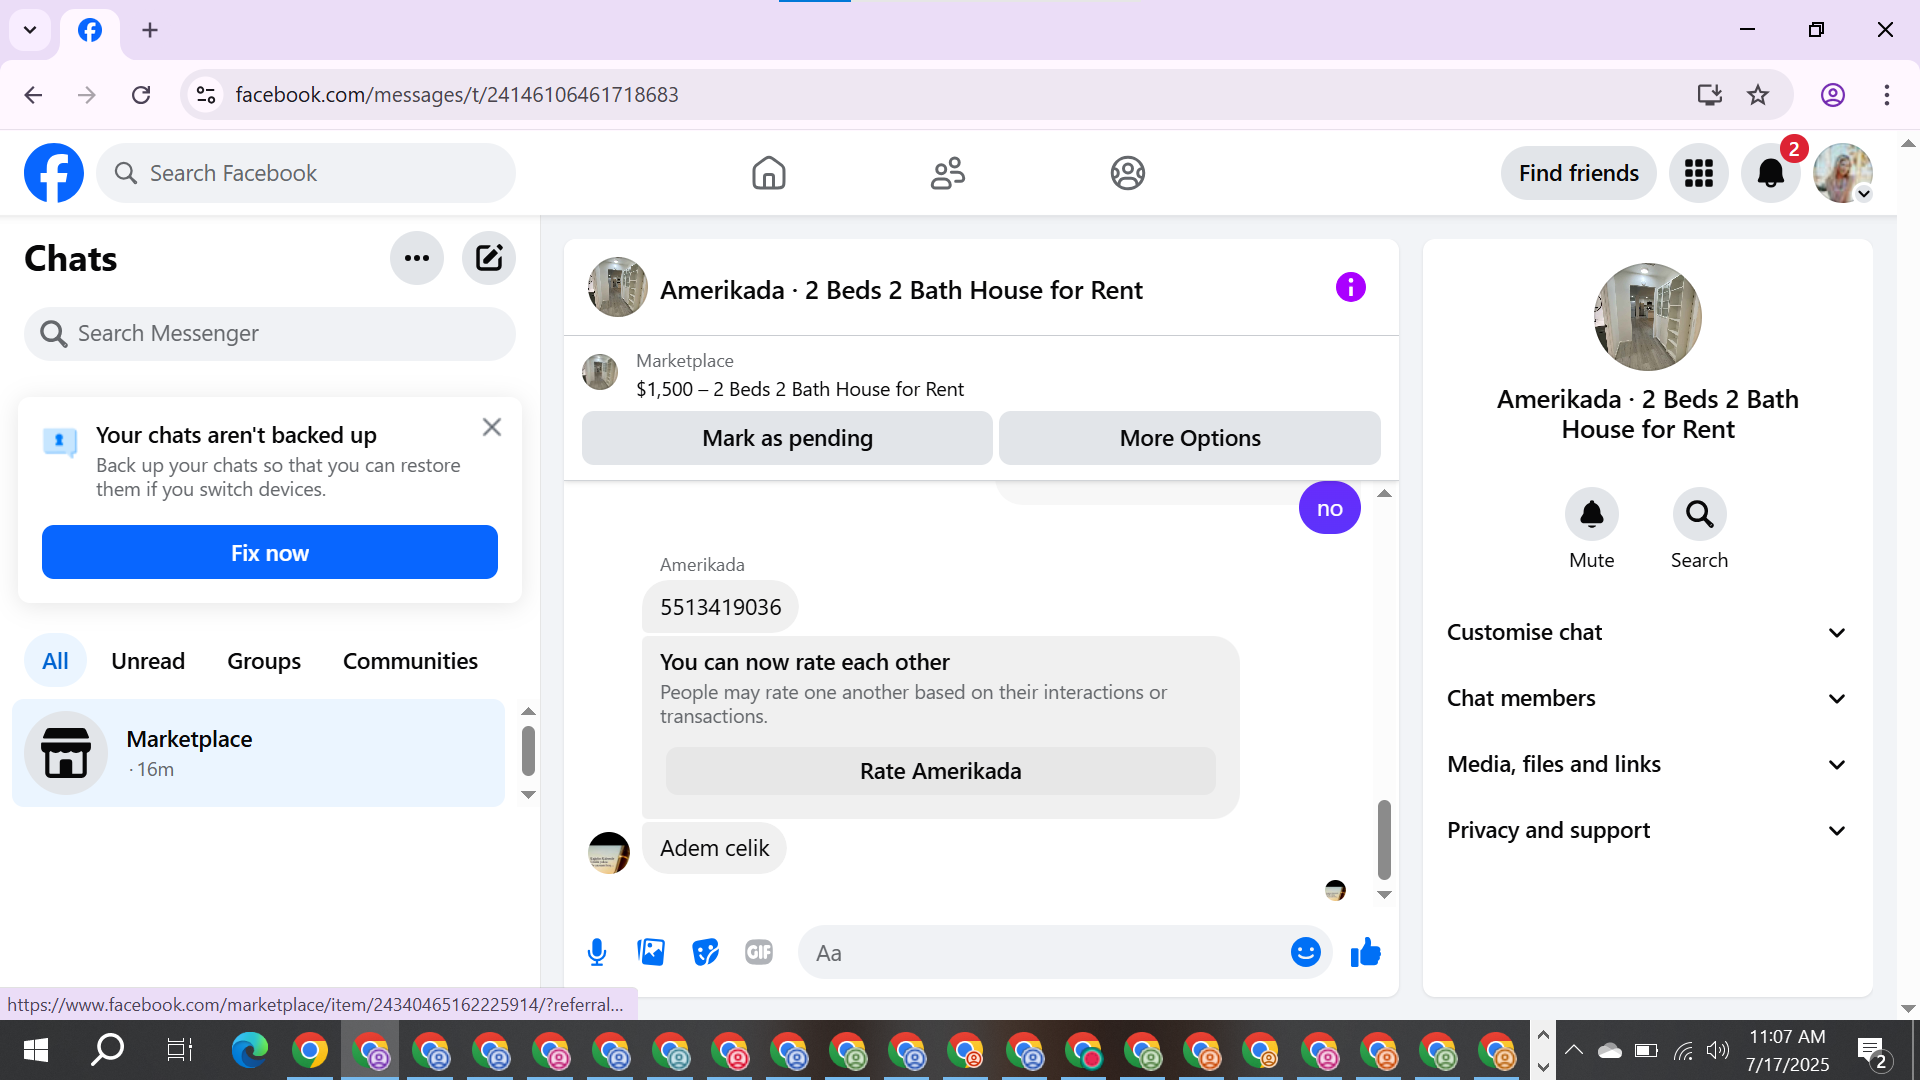Open the tab search dropdown arrow
Screen dimensions: 1920x1080
tap(30, 30)
